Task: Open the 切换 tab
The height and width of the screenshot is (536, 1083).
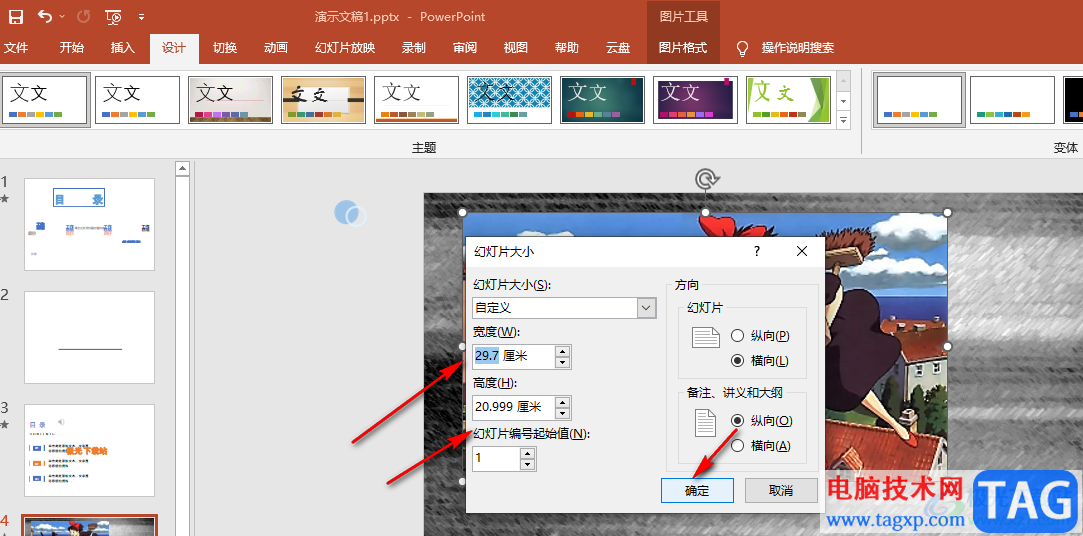Action: 224,48
